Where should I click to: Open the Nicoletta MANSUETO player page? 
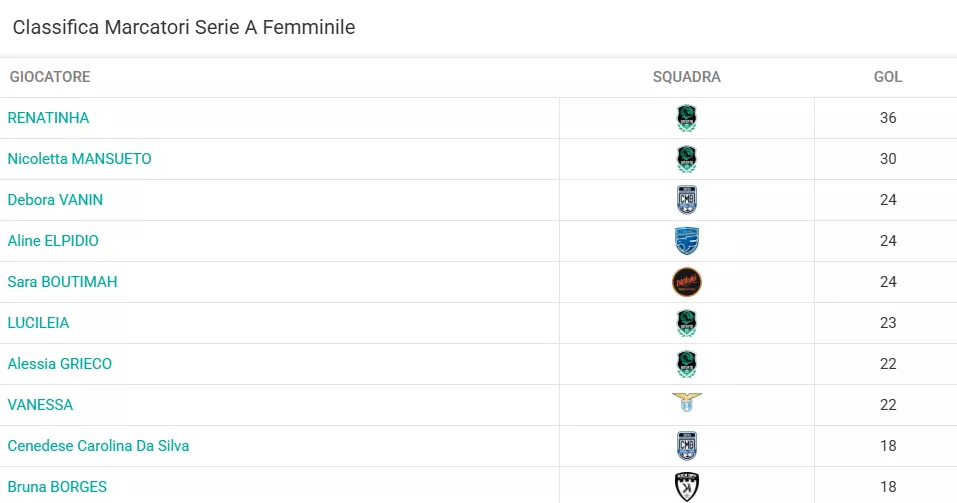coord(79,159)
